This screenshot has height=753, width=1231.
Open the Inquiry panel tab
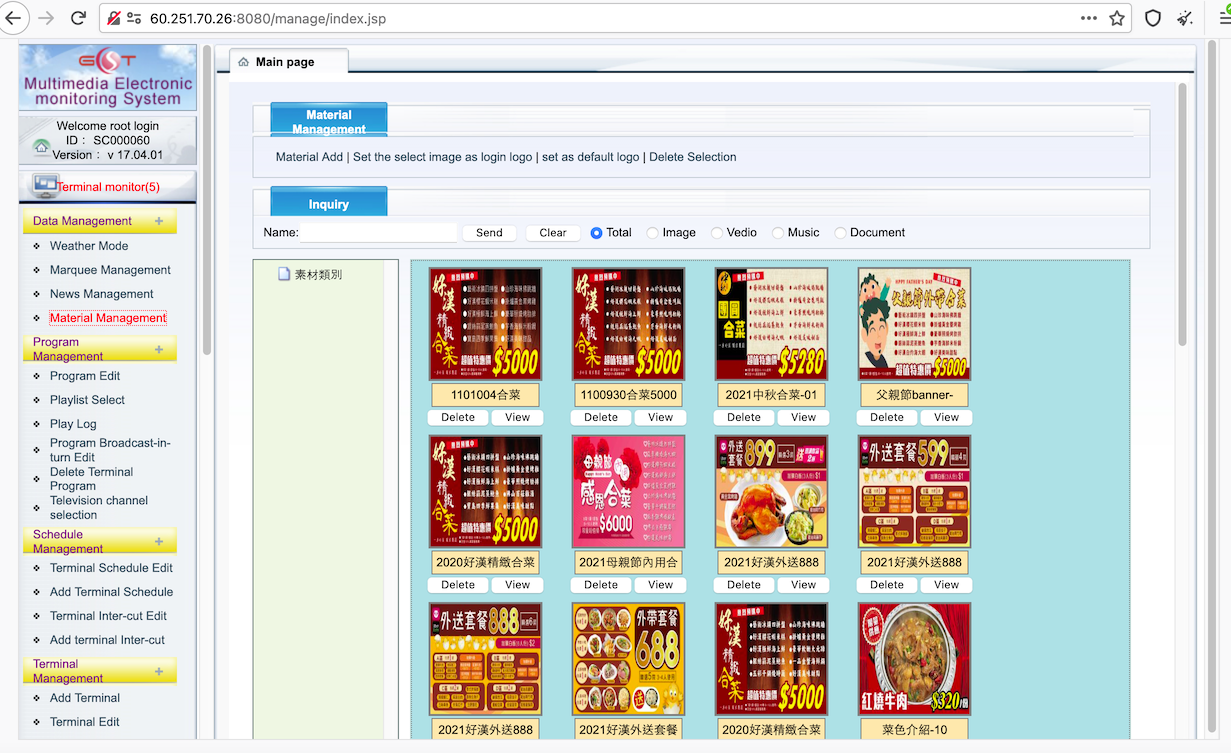pyautogui.click(x=329, y=203)
